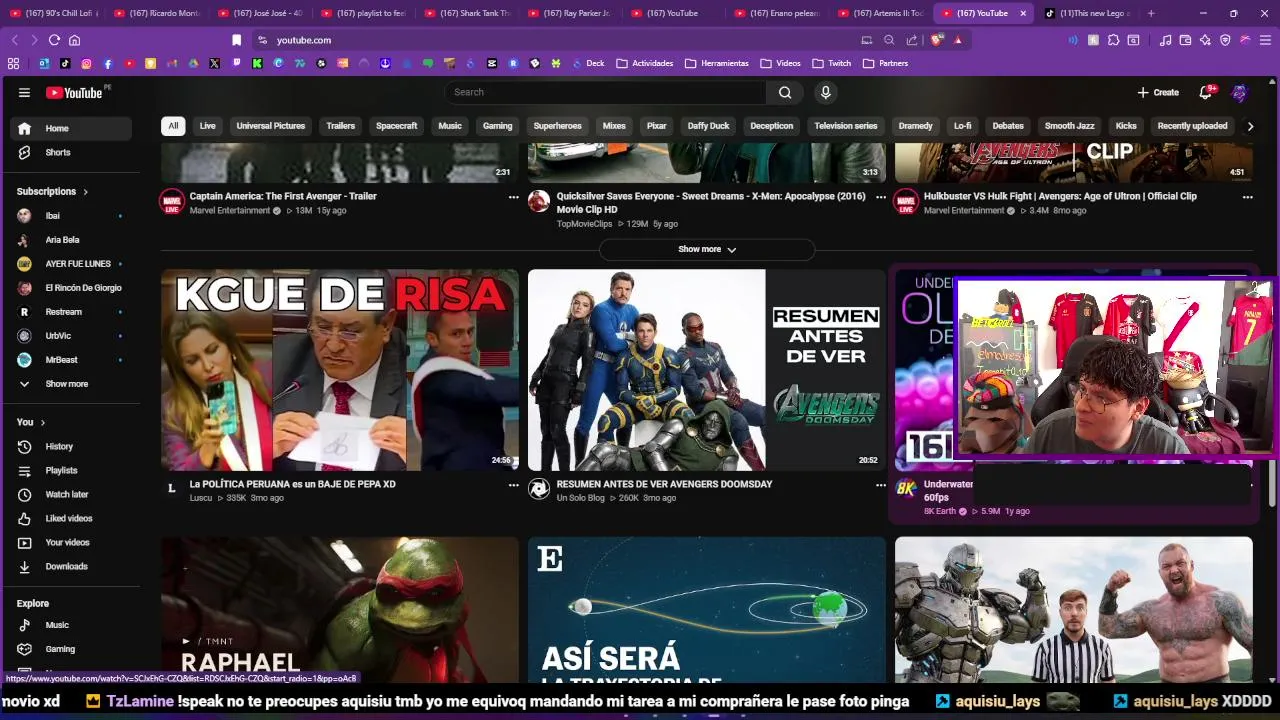Open the extensions puzzle icon
The image size is (1280, 720).
tap(1113, 40)
